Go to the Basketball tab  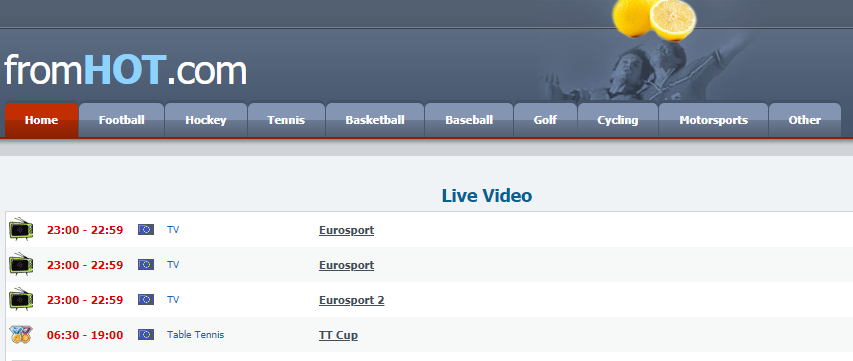click(375, 120)
